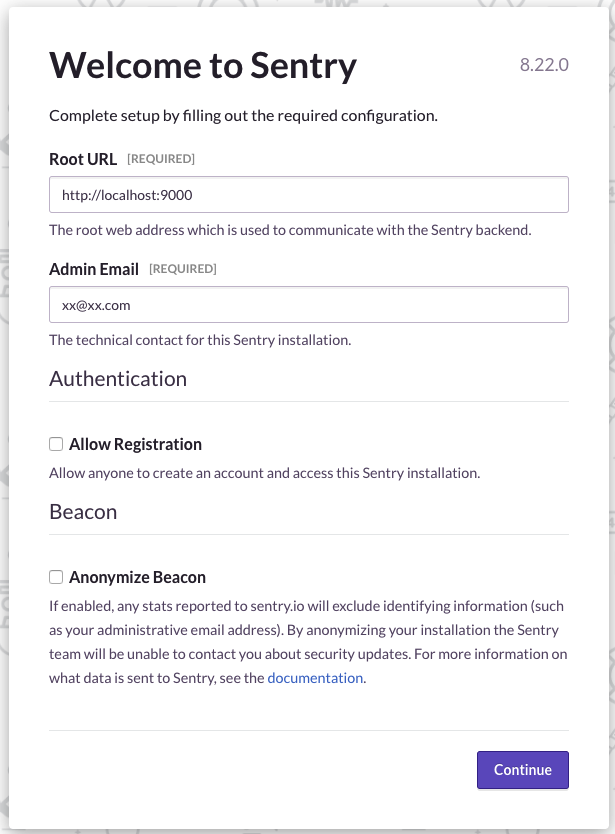The image size is (615, 834).
Task: Enable the Allow Registration checkbox
Action: (56, 444)
